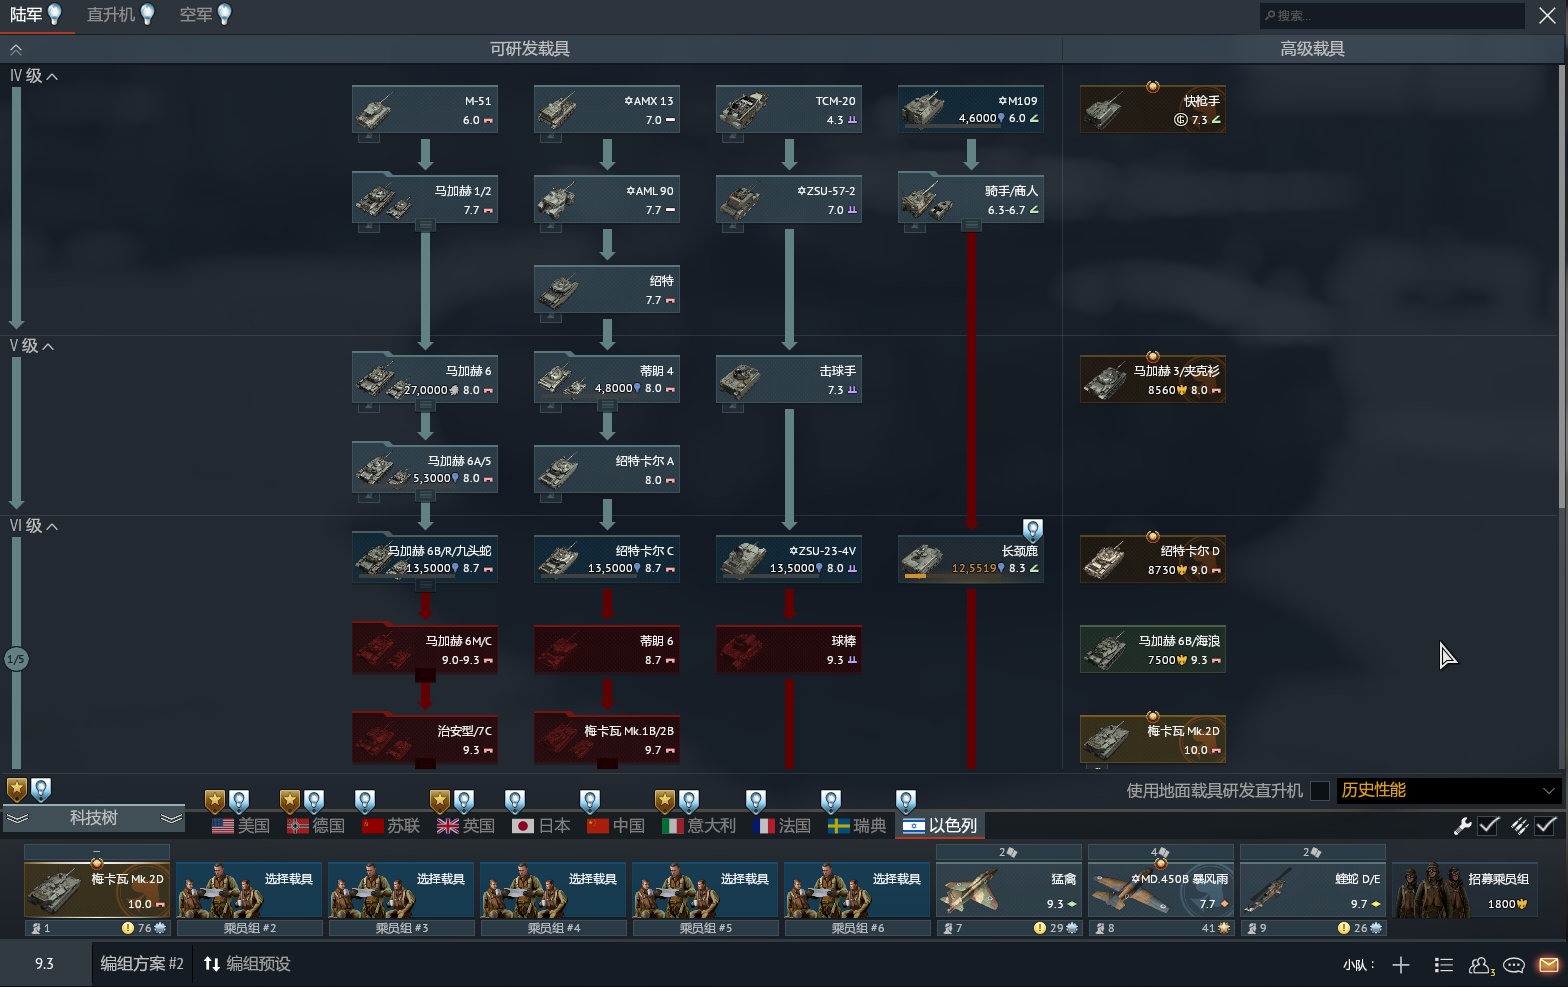This screenshot has height=987, width=1568.
Task: Open the 历史性能 dropdown
Action: click(1448, 791)
